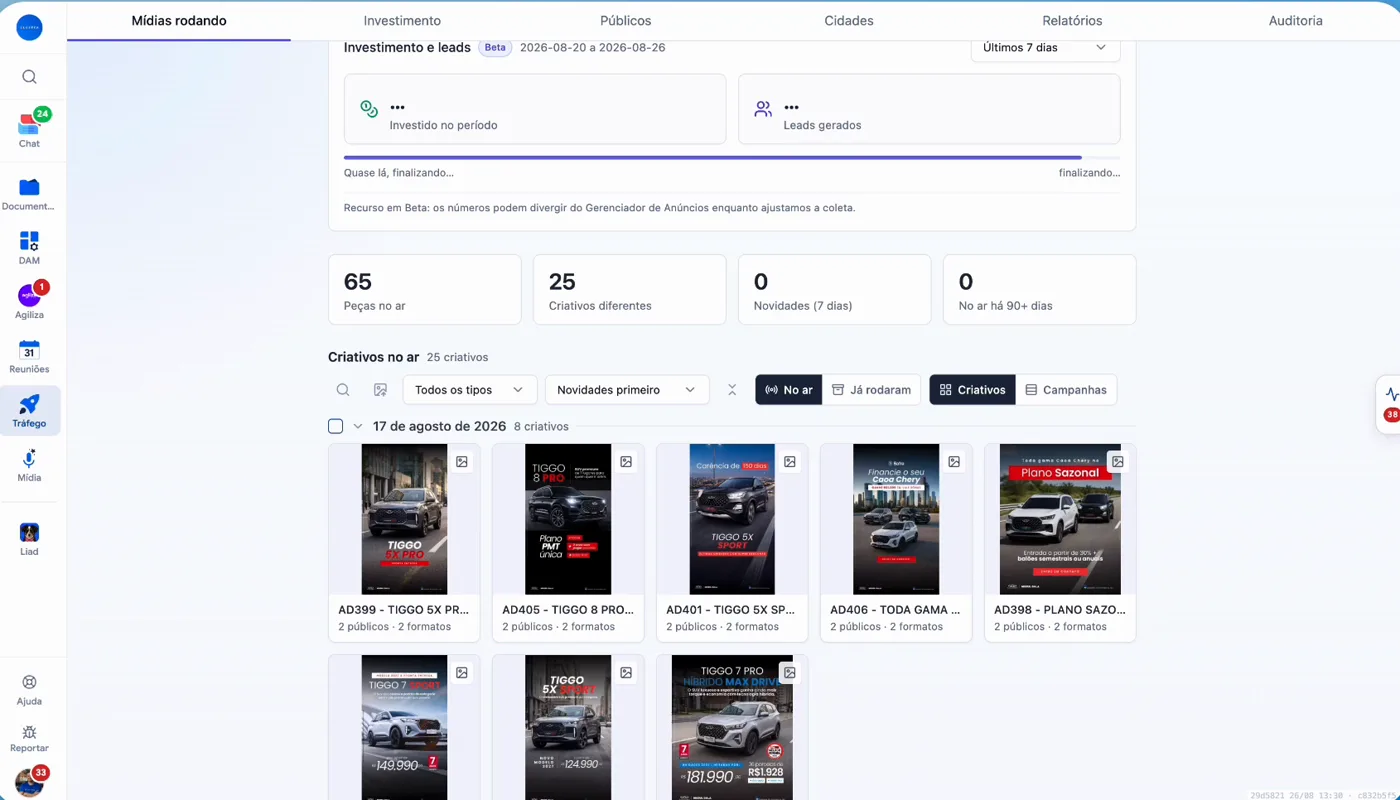Viewport: 1400px width, 800px height.
Task: Click the Novidades (7 dias) stat
Action: (x=834, y=289)
